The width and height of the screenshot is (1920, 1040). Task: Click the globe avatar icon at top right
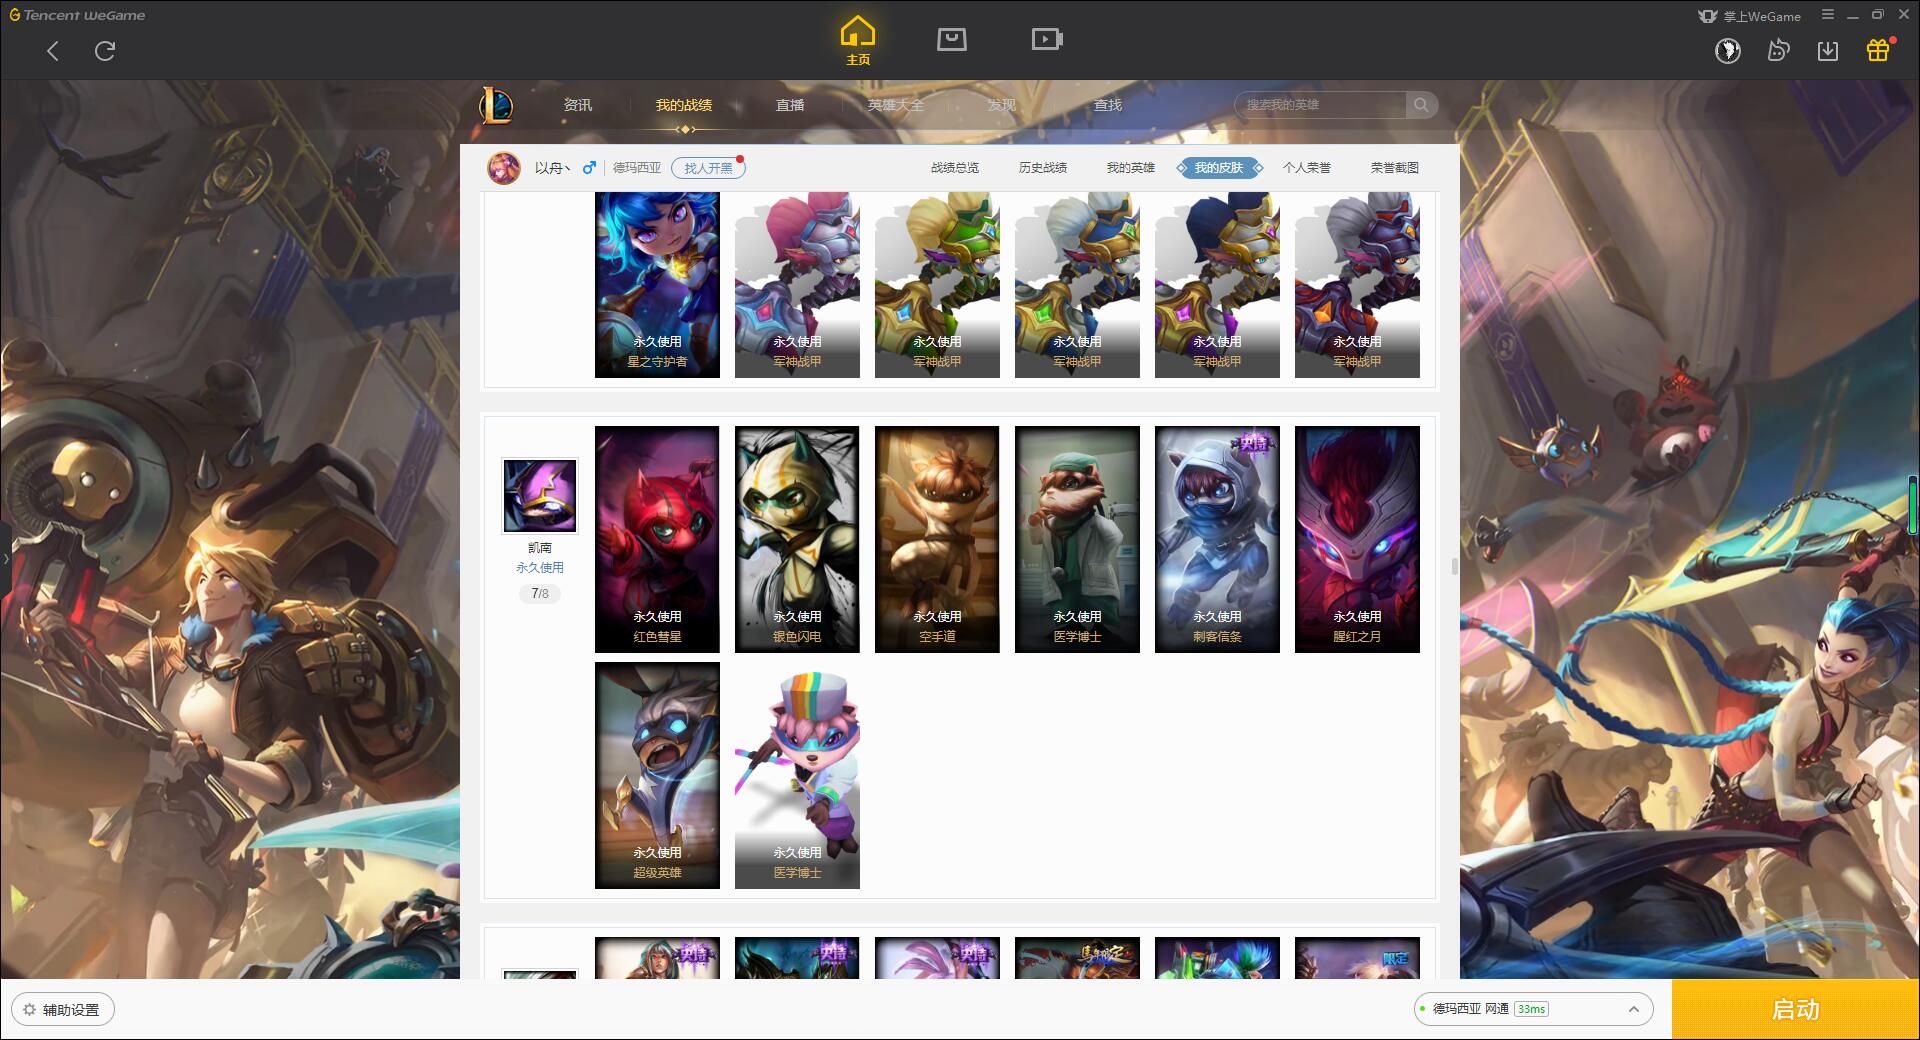pyautogui.click(x=1728, y=51)
